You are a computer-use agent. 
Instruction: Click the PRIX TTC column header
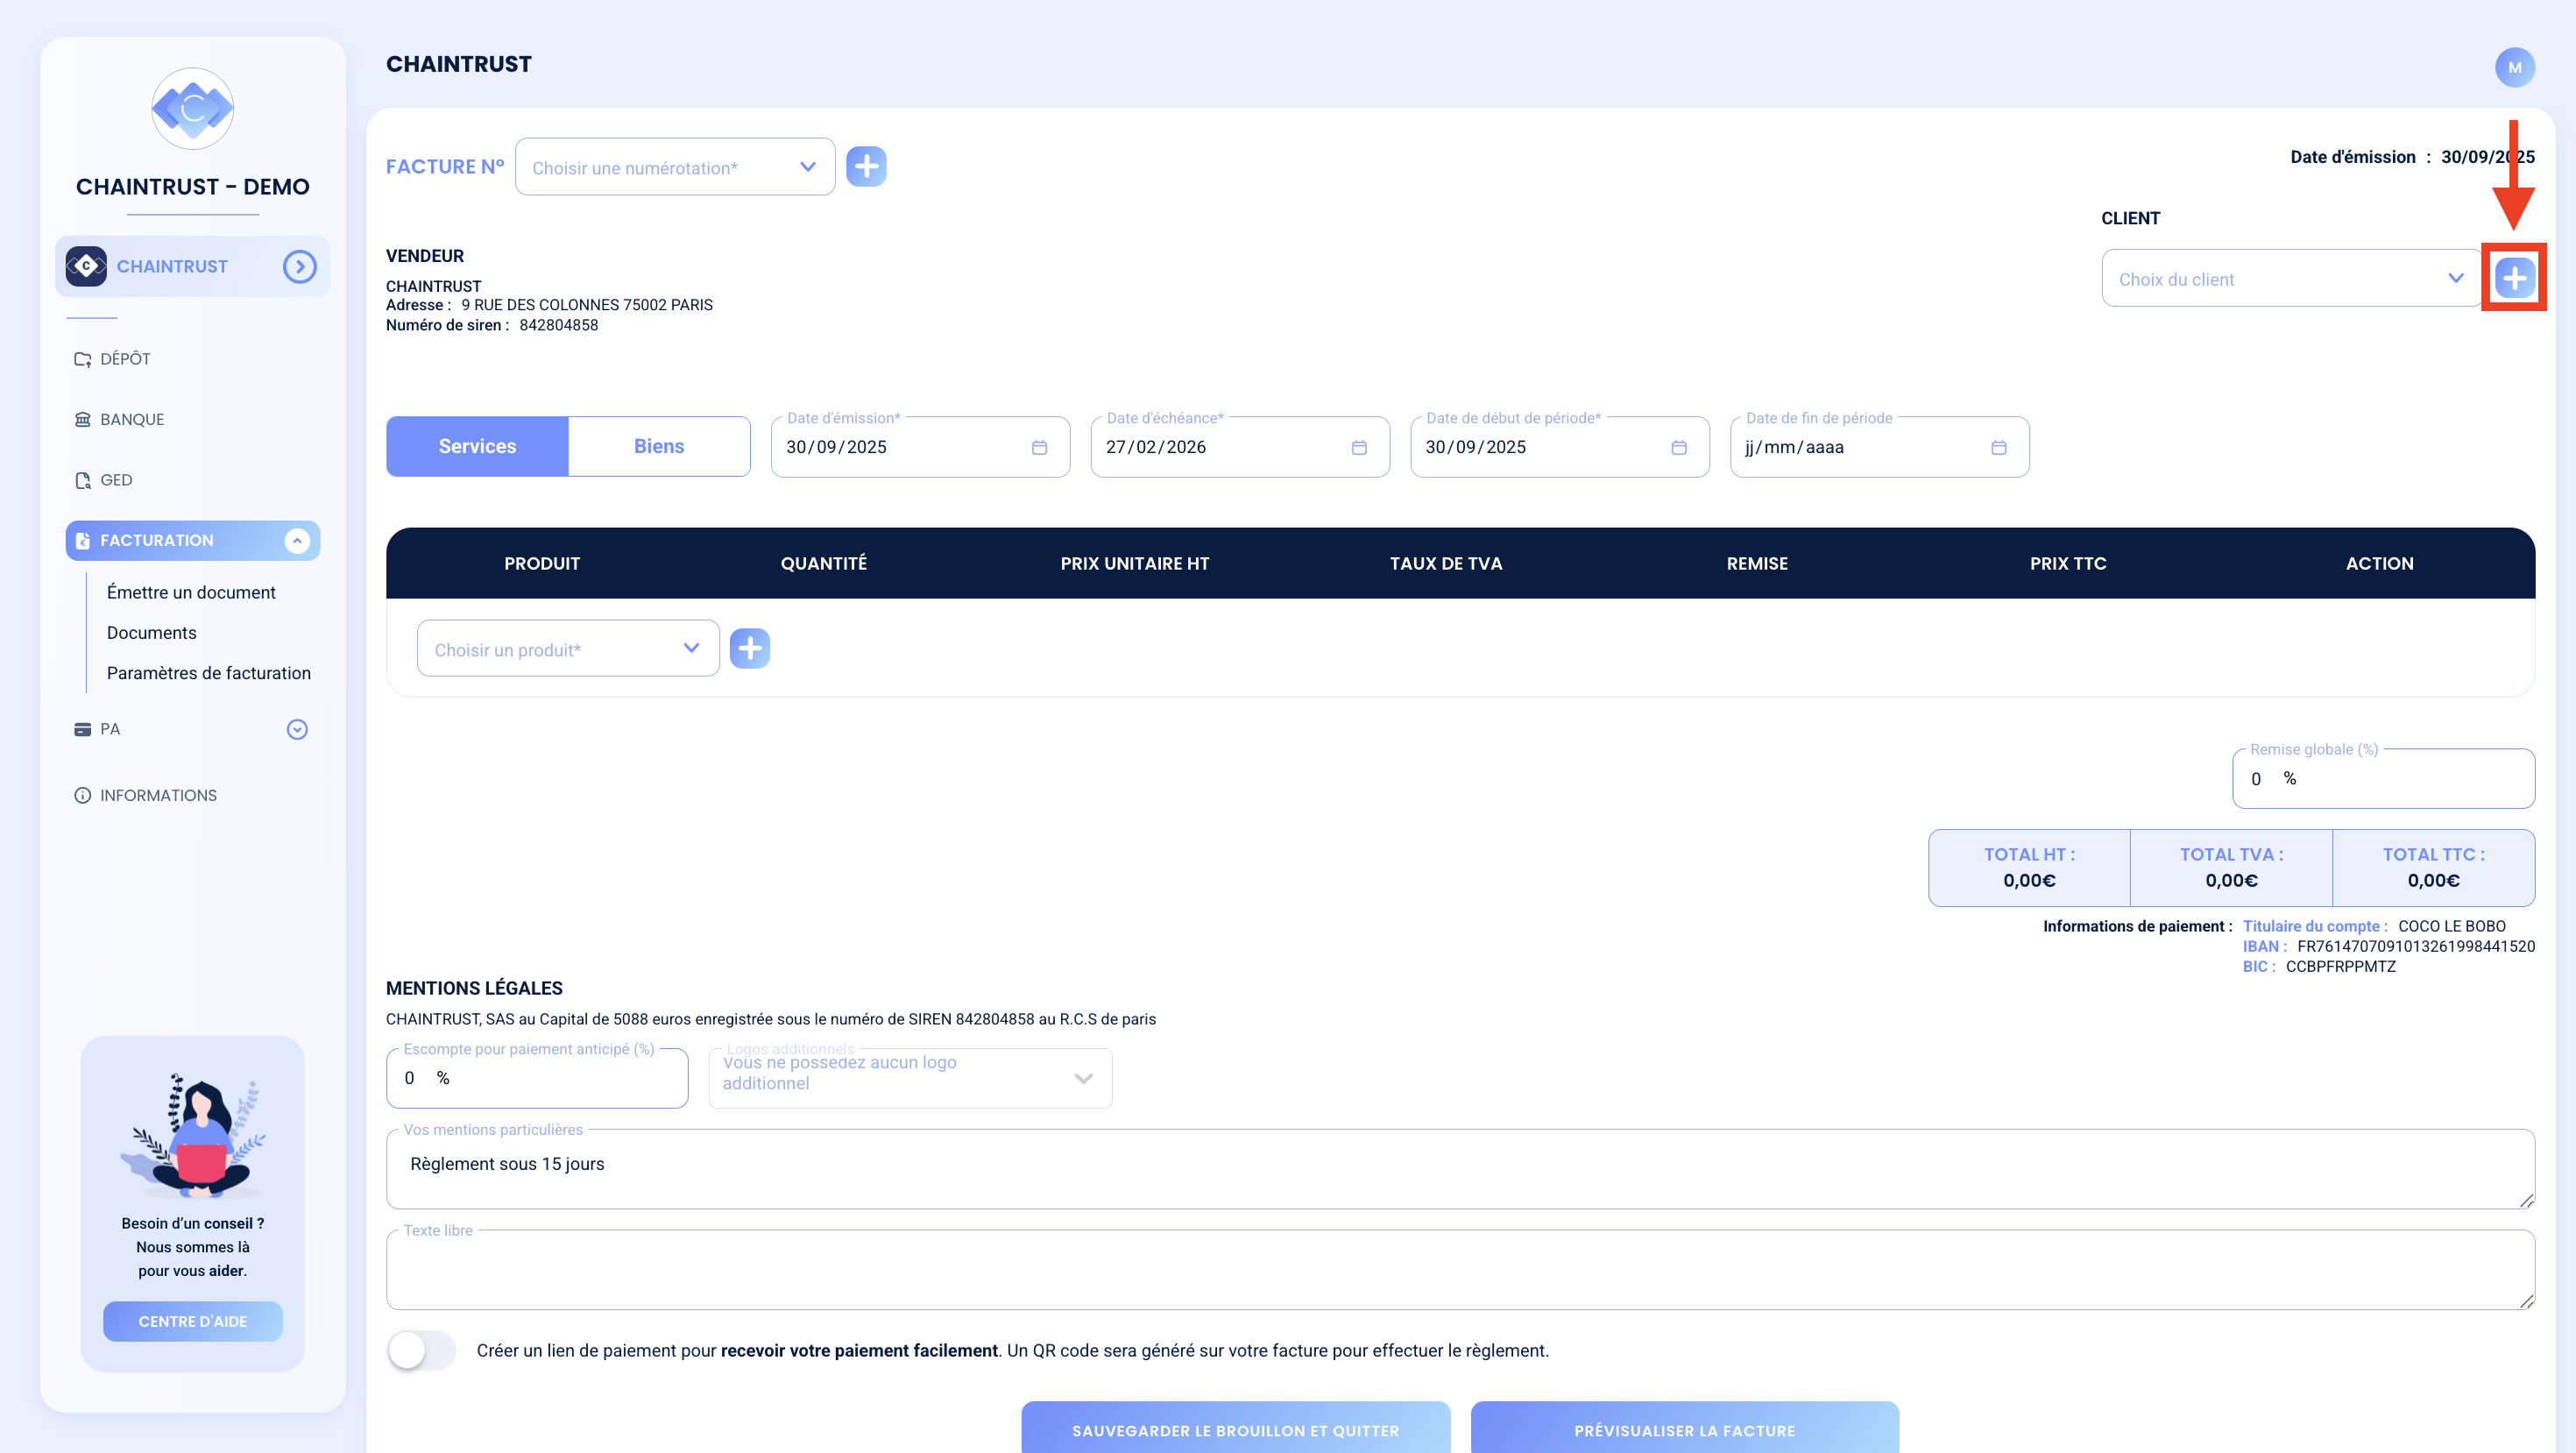point(2068,563)
